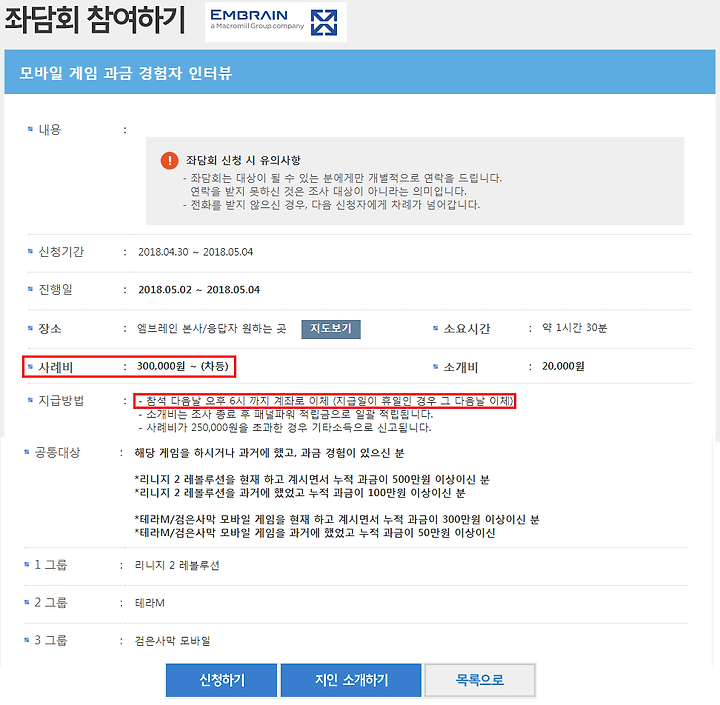Click group 2 value 테라M
The image size is (720, 705).
[x=150, y=603]
